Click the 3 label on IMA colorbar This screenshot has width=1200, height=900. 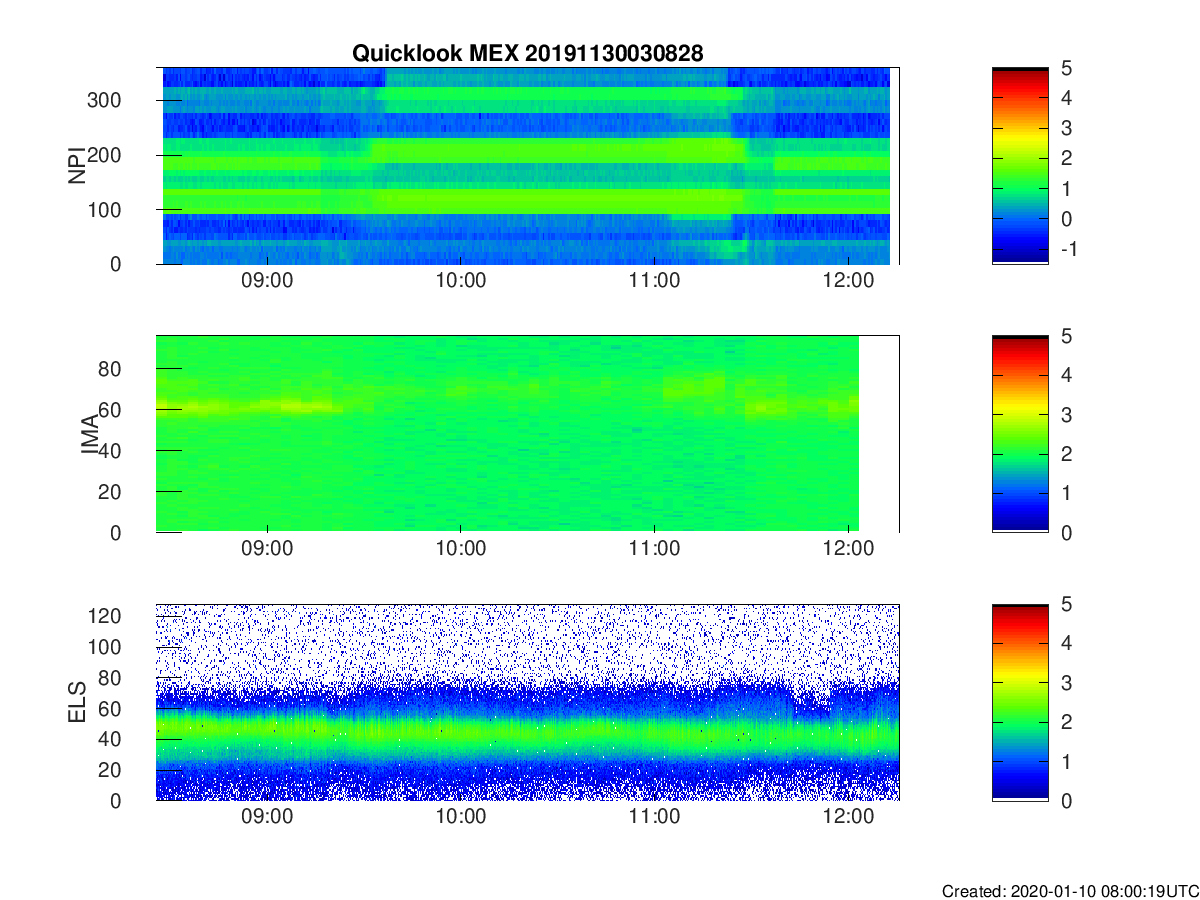pos(1065,414)
